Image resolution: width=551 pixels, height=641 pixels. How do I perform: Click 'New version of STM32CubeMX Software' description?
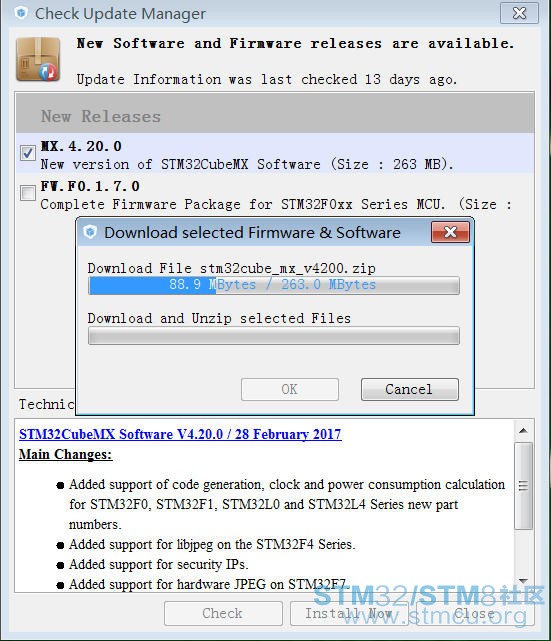pyautogui.click(x=247, y=164)
